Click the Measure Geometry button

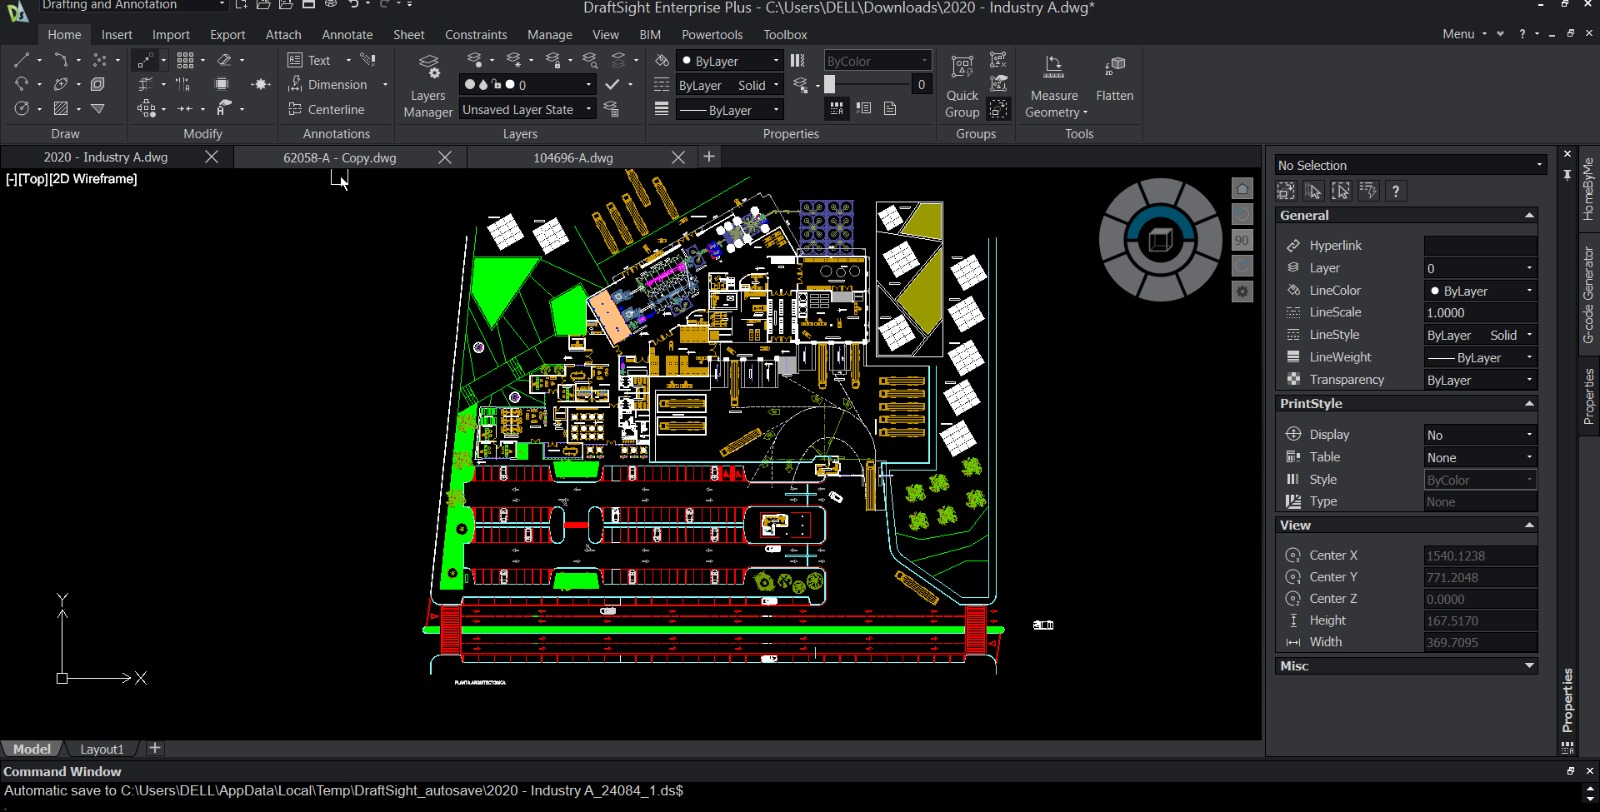pos(1054,86)
